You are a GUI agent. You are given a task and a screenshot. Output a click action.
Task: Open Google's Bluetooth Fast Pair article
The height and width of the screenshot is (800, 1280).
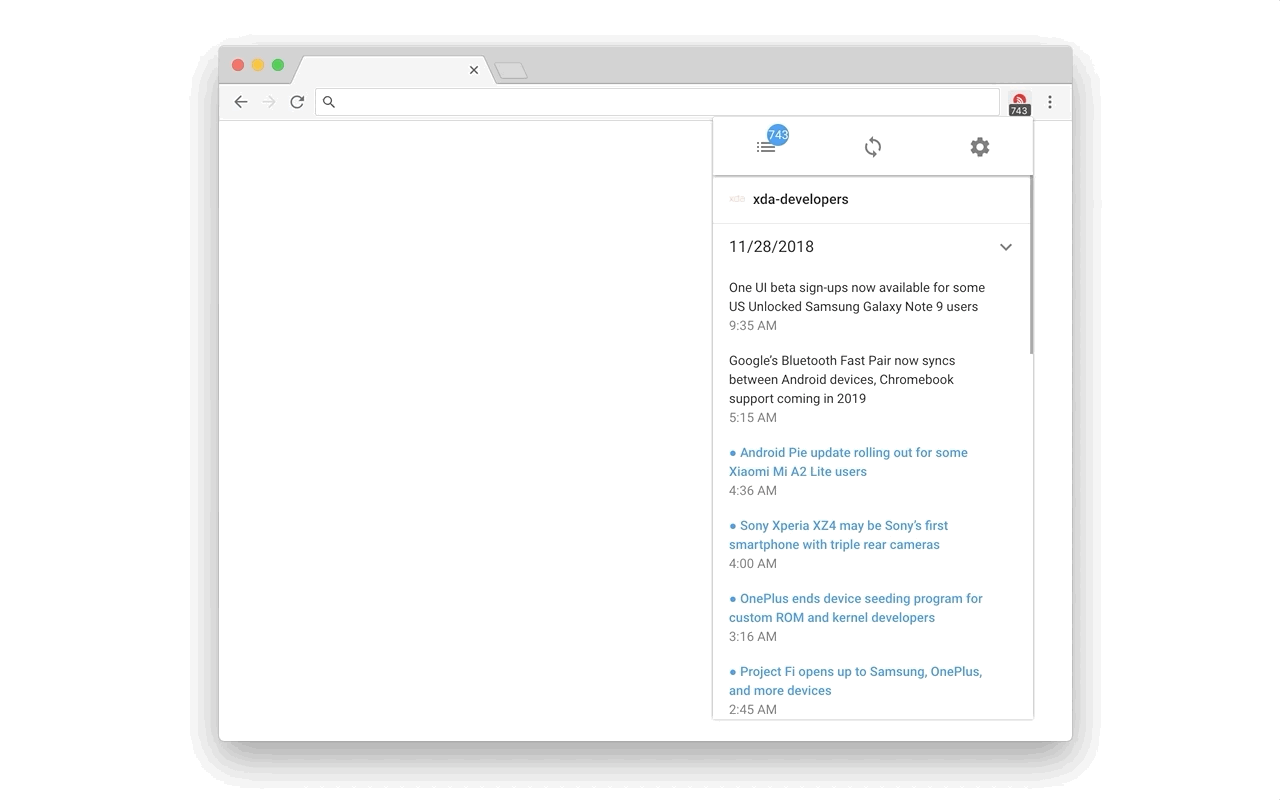(841, 379)
